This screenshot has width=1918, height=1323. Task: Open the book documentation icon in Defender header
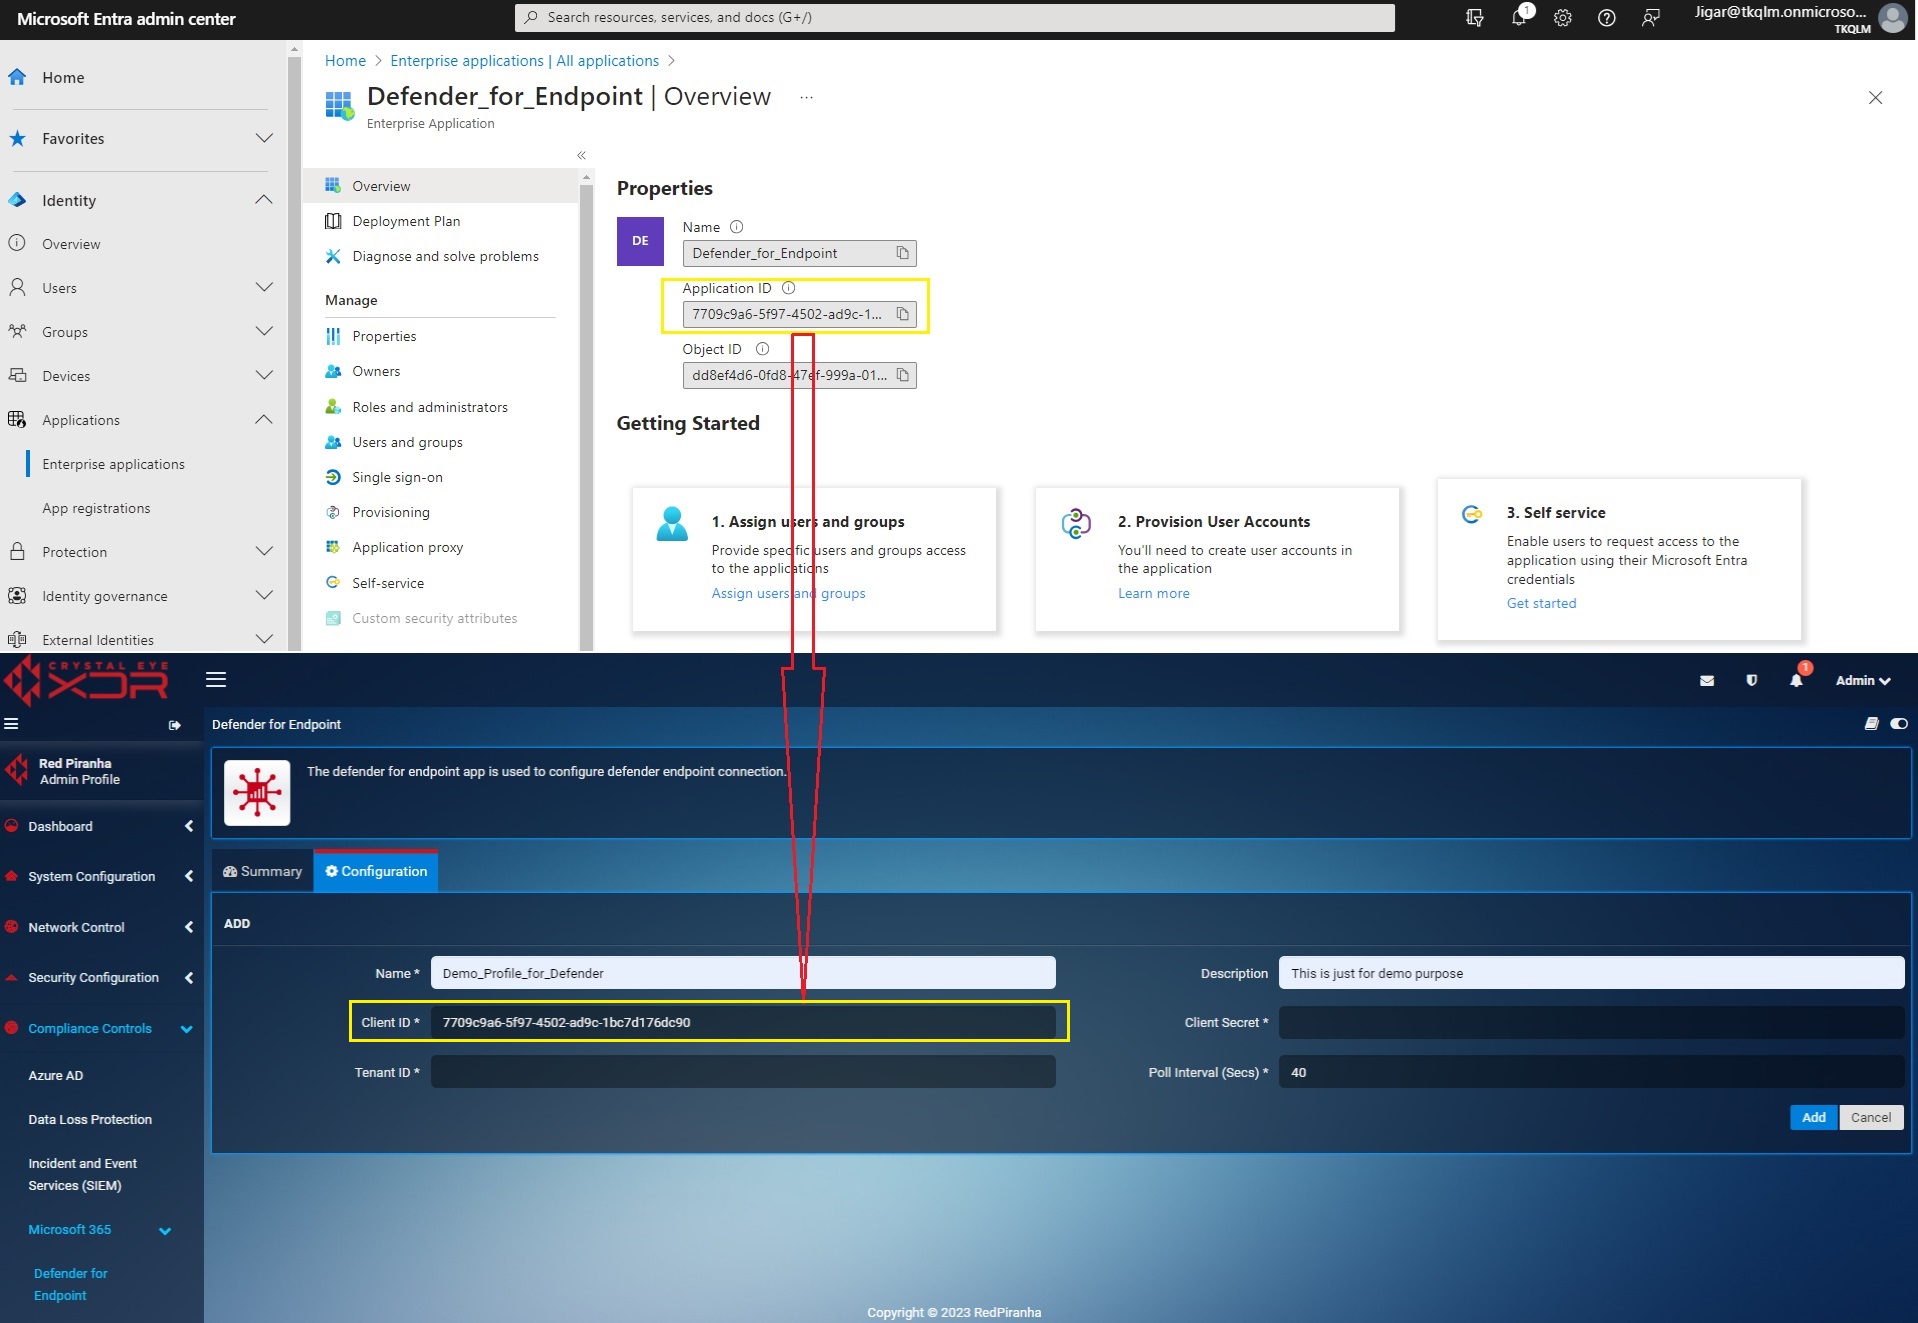pyautogui.click(x=1871, y=724)
